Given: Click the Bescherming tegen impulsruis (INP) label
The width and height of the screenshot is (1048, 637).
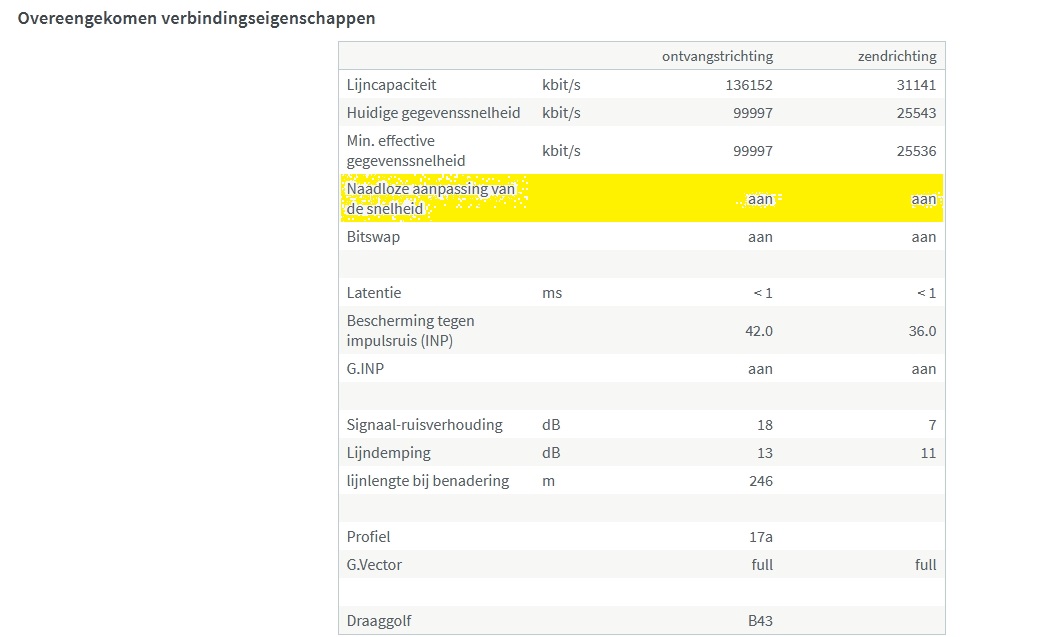Looking at the screenshot, I should point(410,330).
